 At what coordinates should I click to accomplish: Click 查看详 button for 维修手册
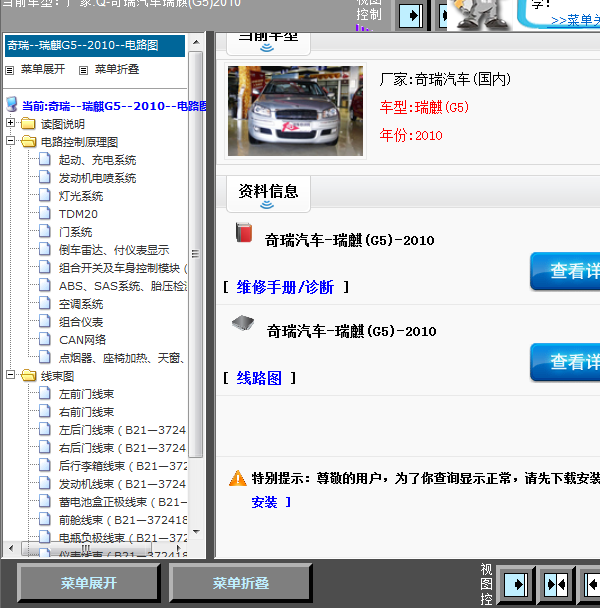click(x=565, y=271)
